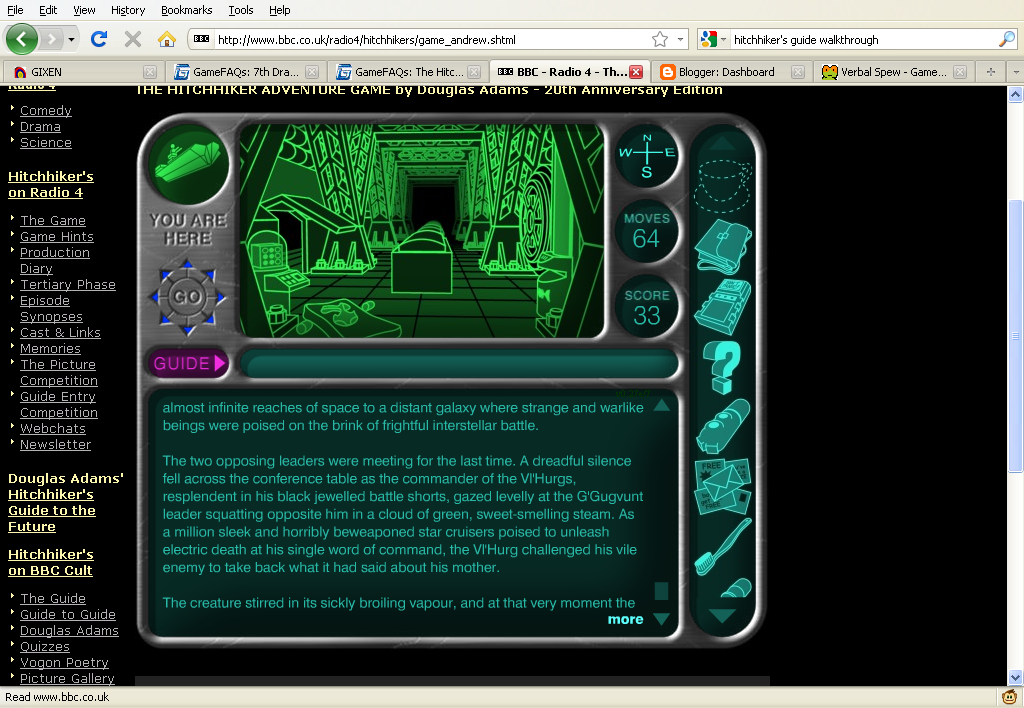
Task: Click the N-W-E-S compass icon
Action: pos(646,153)
